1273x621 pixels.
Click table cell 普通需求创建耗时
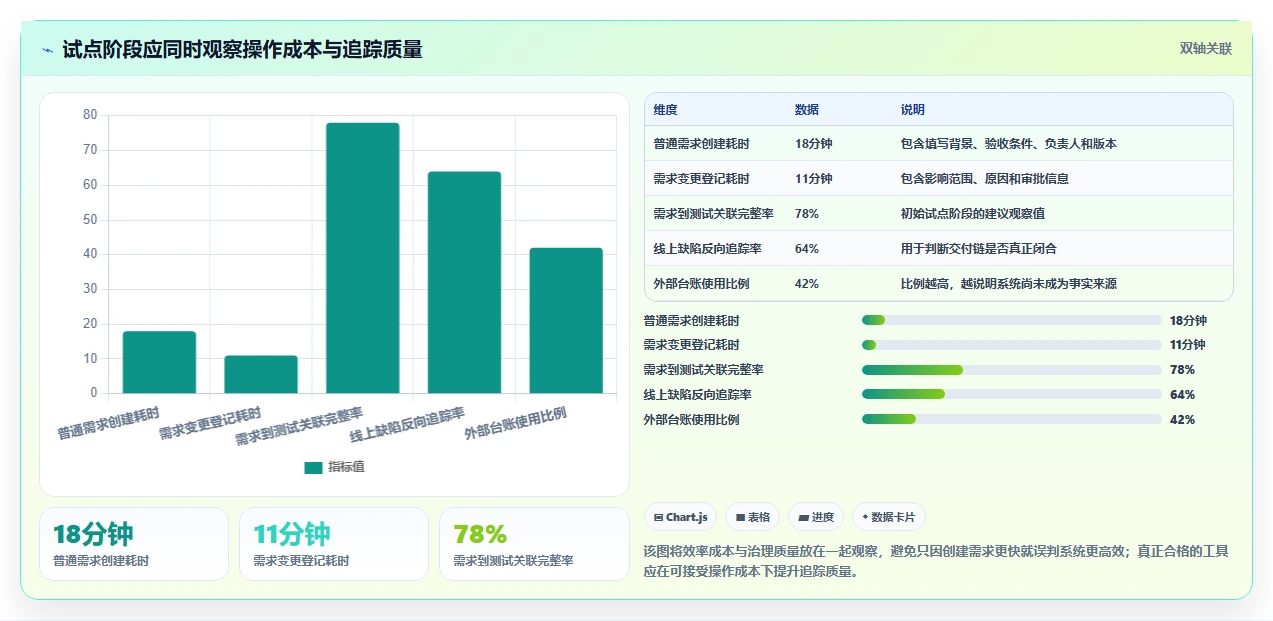coord(701,144)
